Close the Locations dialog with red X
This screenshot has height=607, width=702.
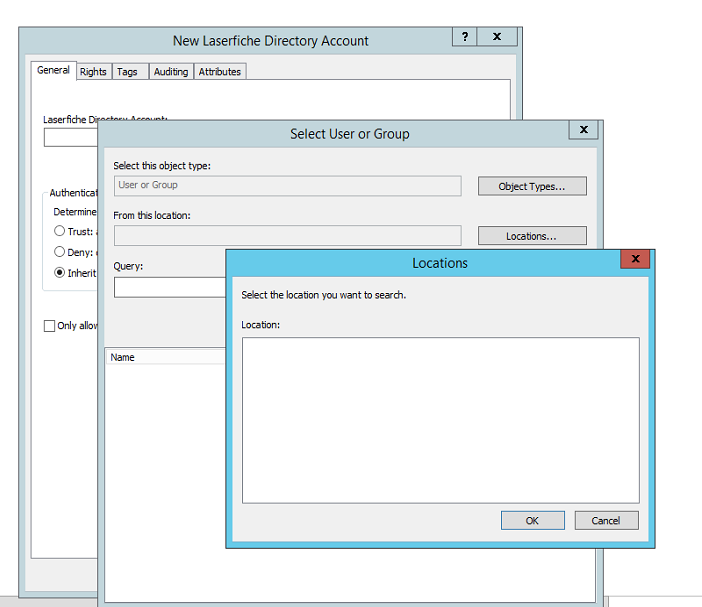point(635,259)
